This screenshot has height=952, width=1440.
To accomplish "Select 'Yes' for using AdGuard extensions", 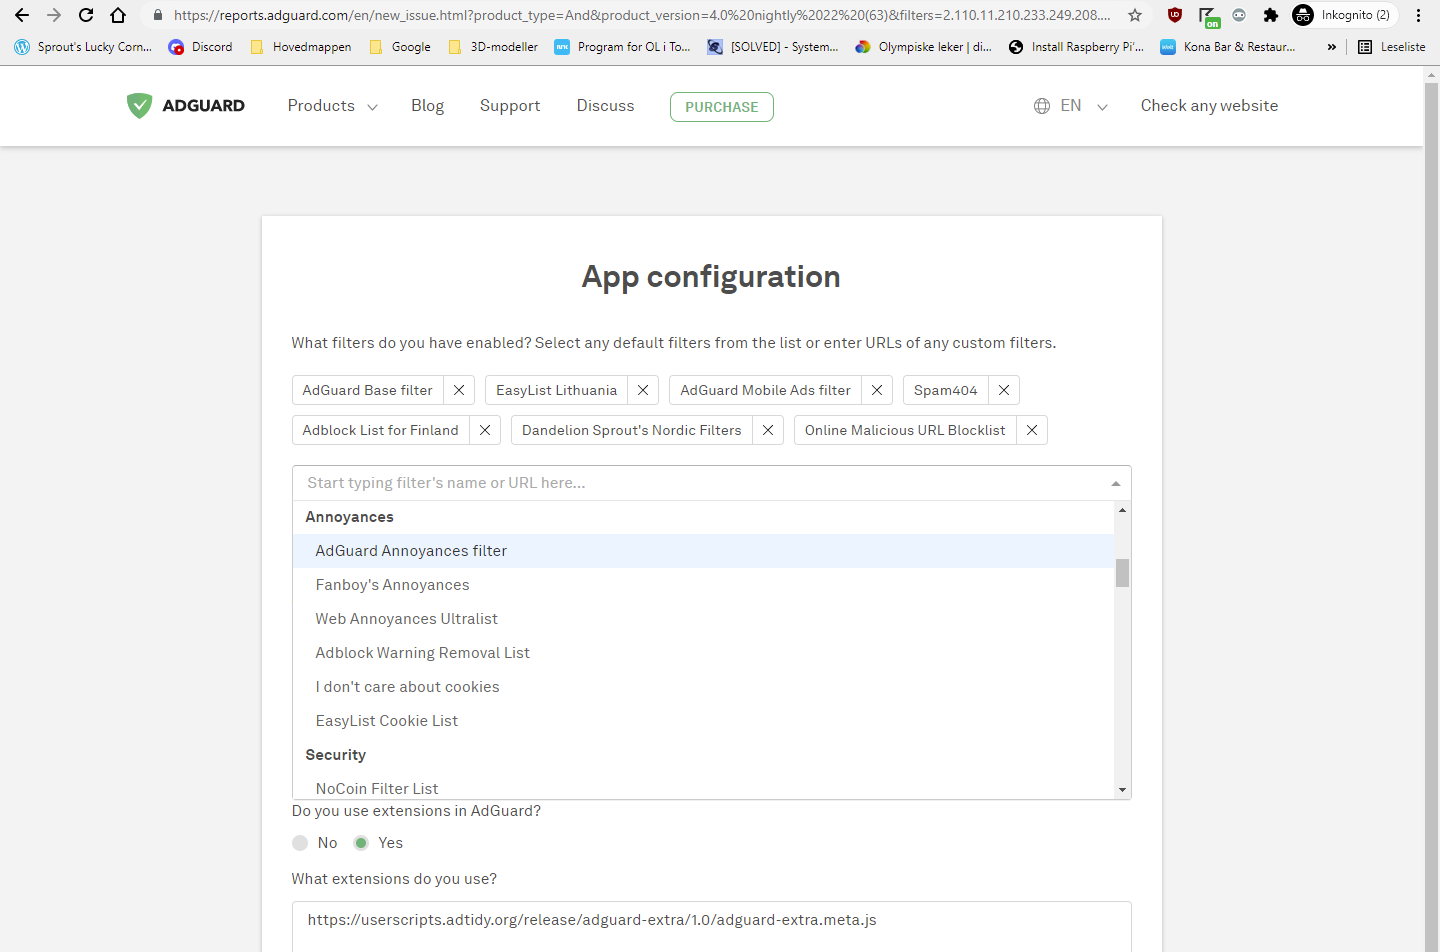I will pyautogui.click(x=361, y=842).
